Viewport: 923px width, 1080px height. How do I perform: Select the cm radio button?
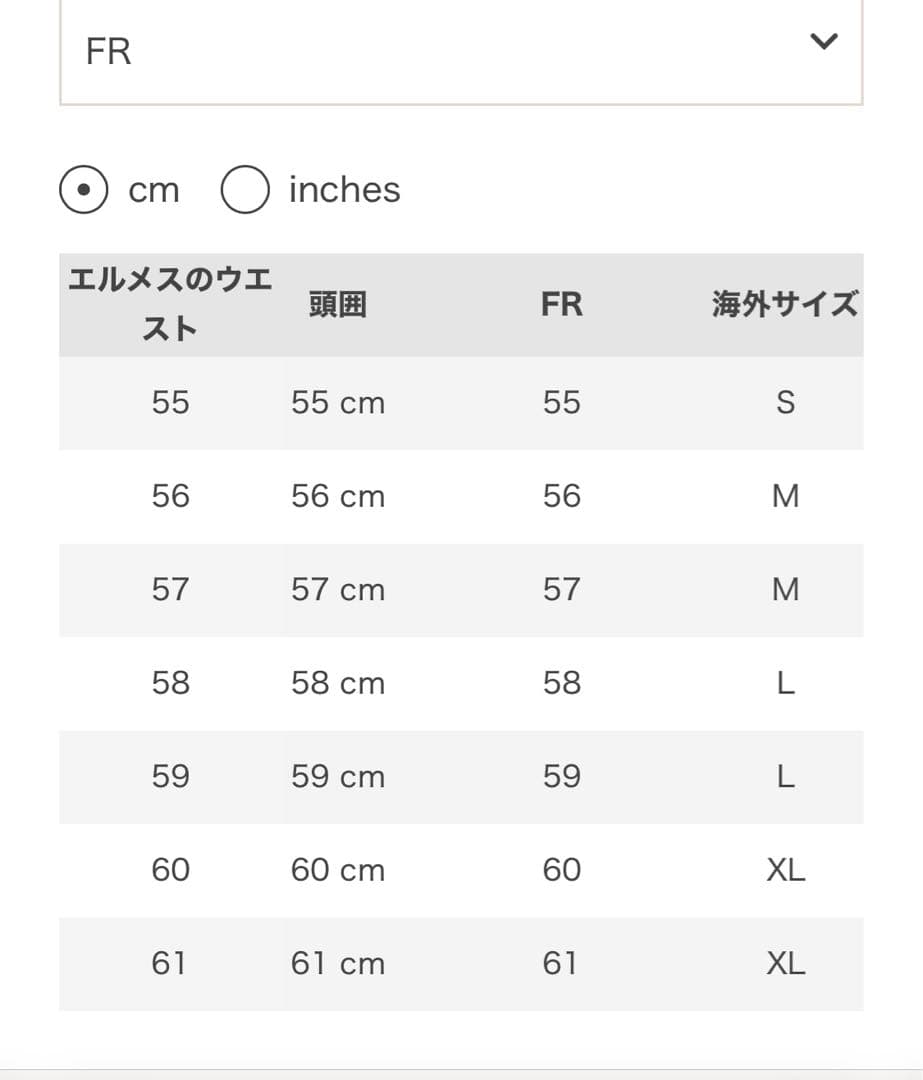84,190
